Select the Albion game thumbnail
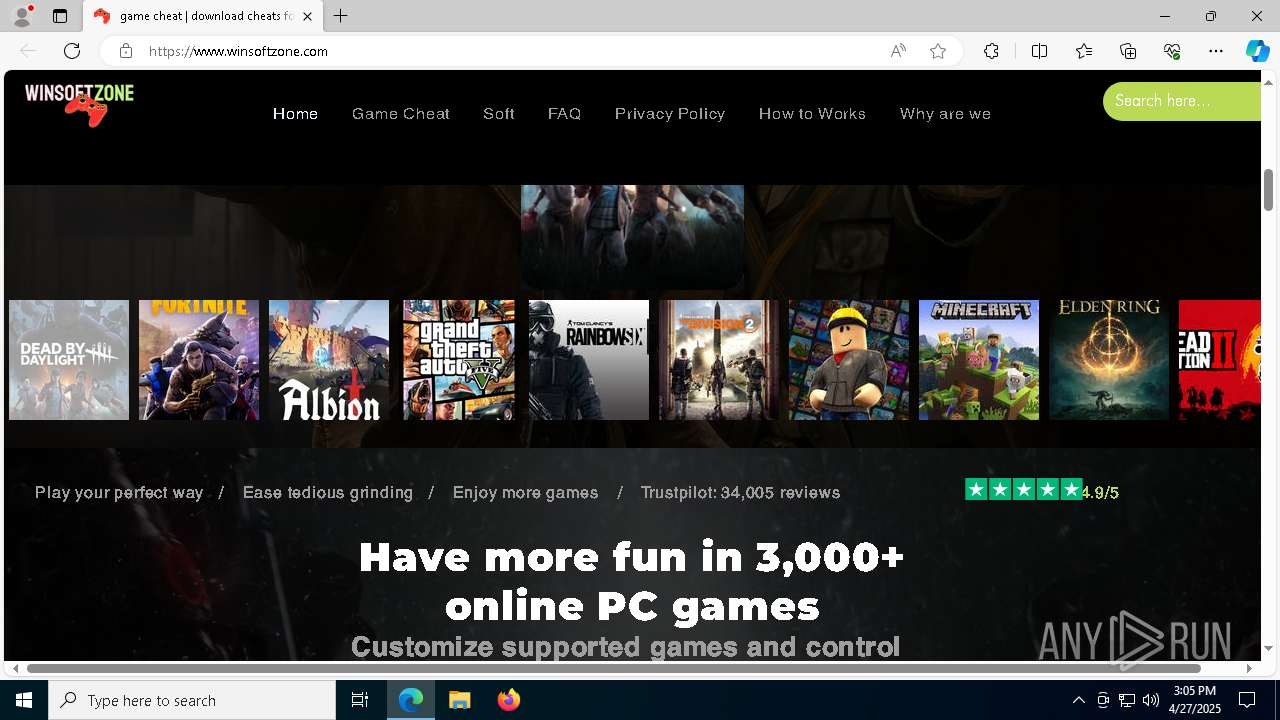This screenshot has width=1280, height=720. click(x=329, y=360)
